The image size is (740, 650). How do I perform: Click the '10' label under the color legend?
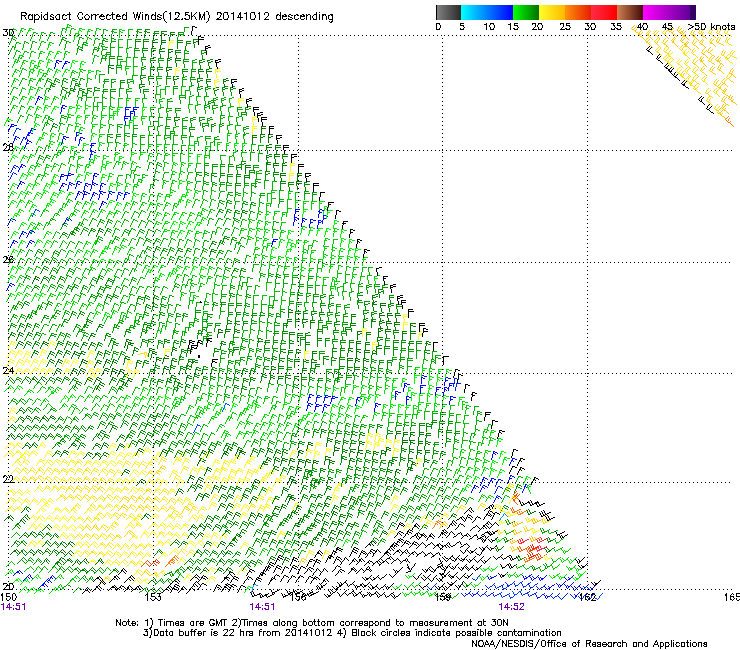tap(489, 27)
